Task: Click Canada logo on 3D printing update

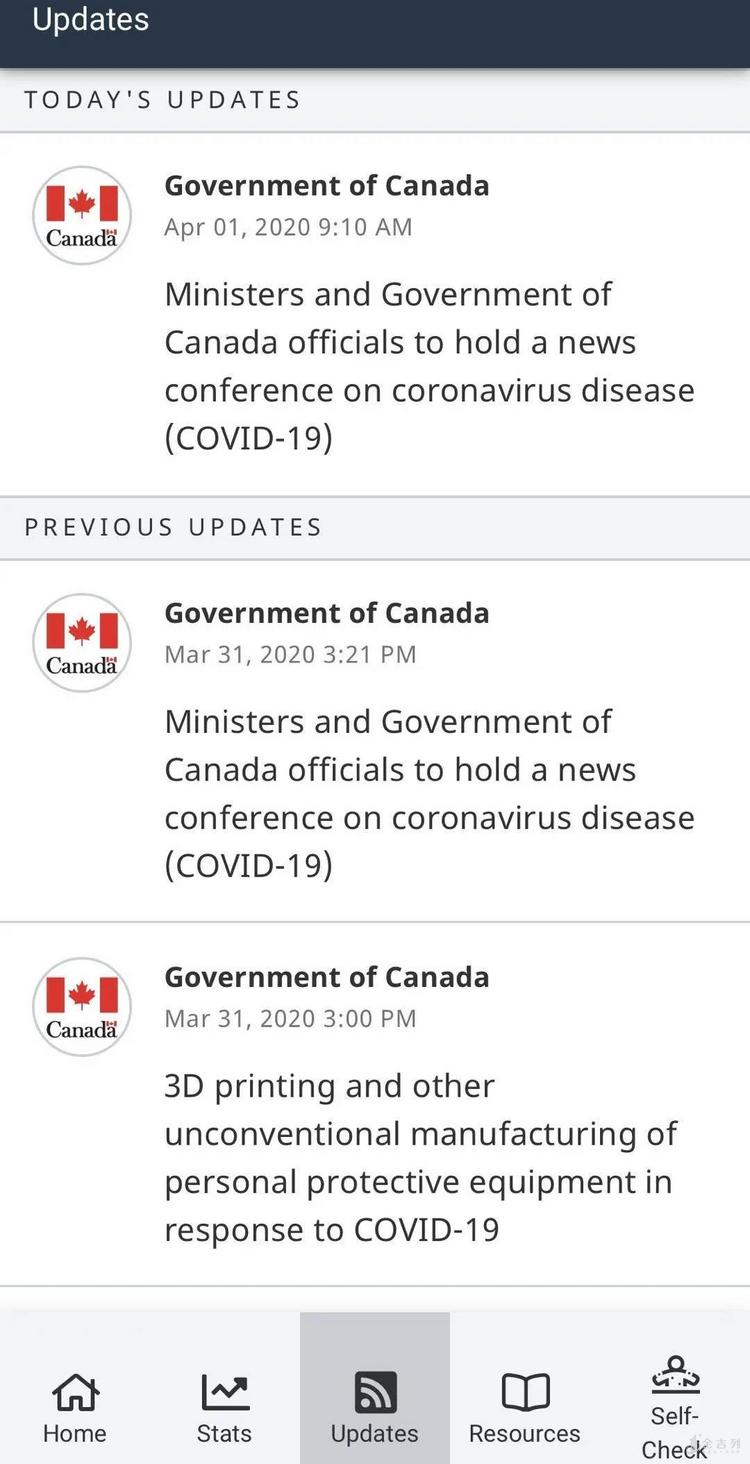Action: coord(82,1007)
